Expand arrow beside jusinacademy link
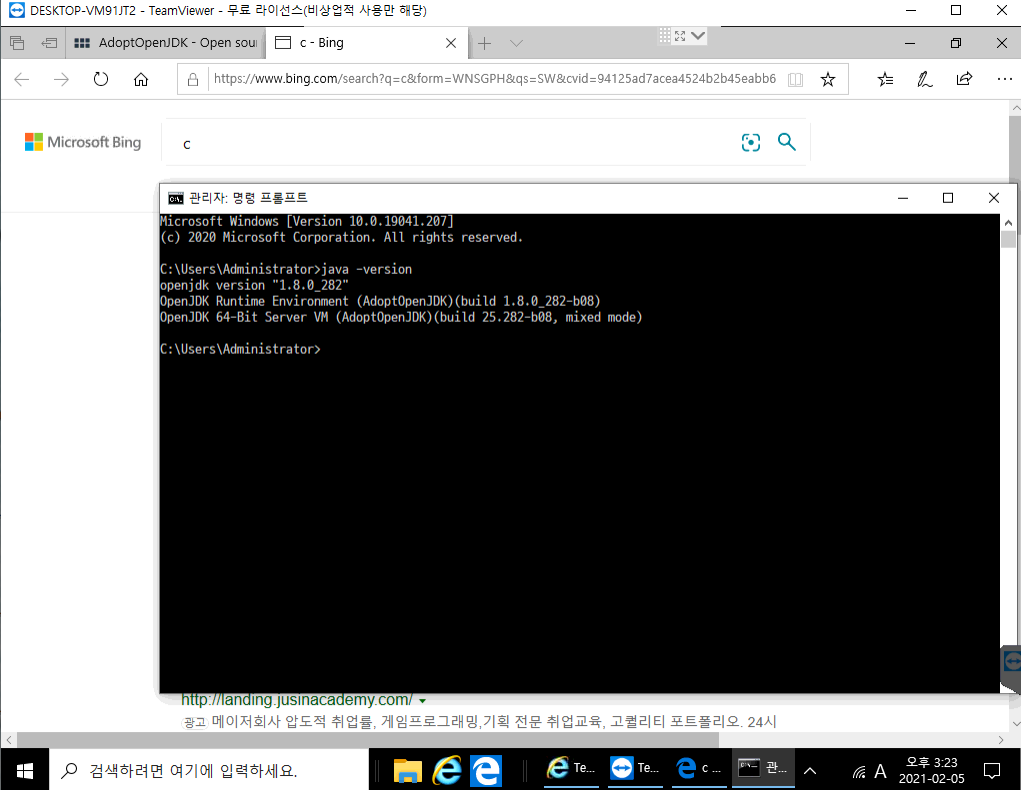1021x790 pixels. (x=423, y=701)
